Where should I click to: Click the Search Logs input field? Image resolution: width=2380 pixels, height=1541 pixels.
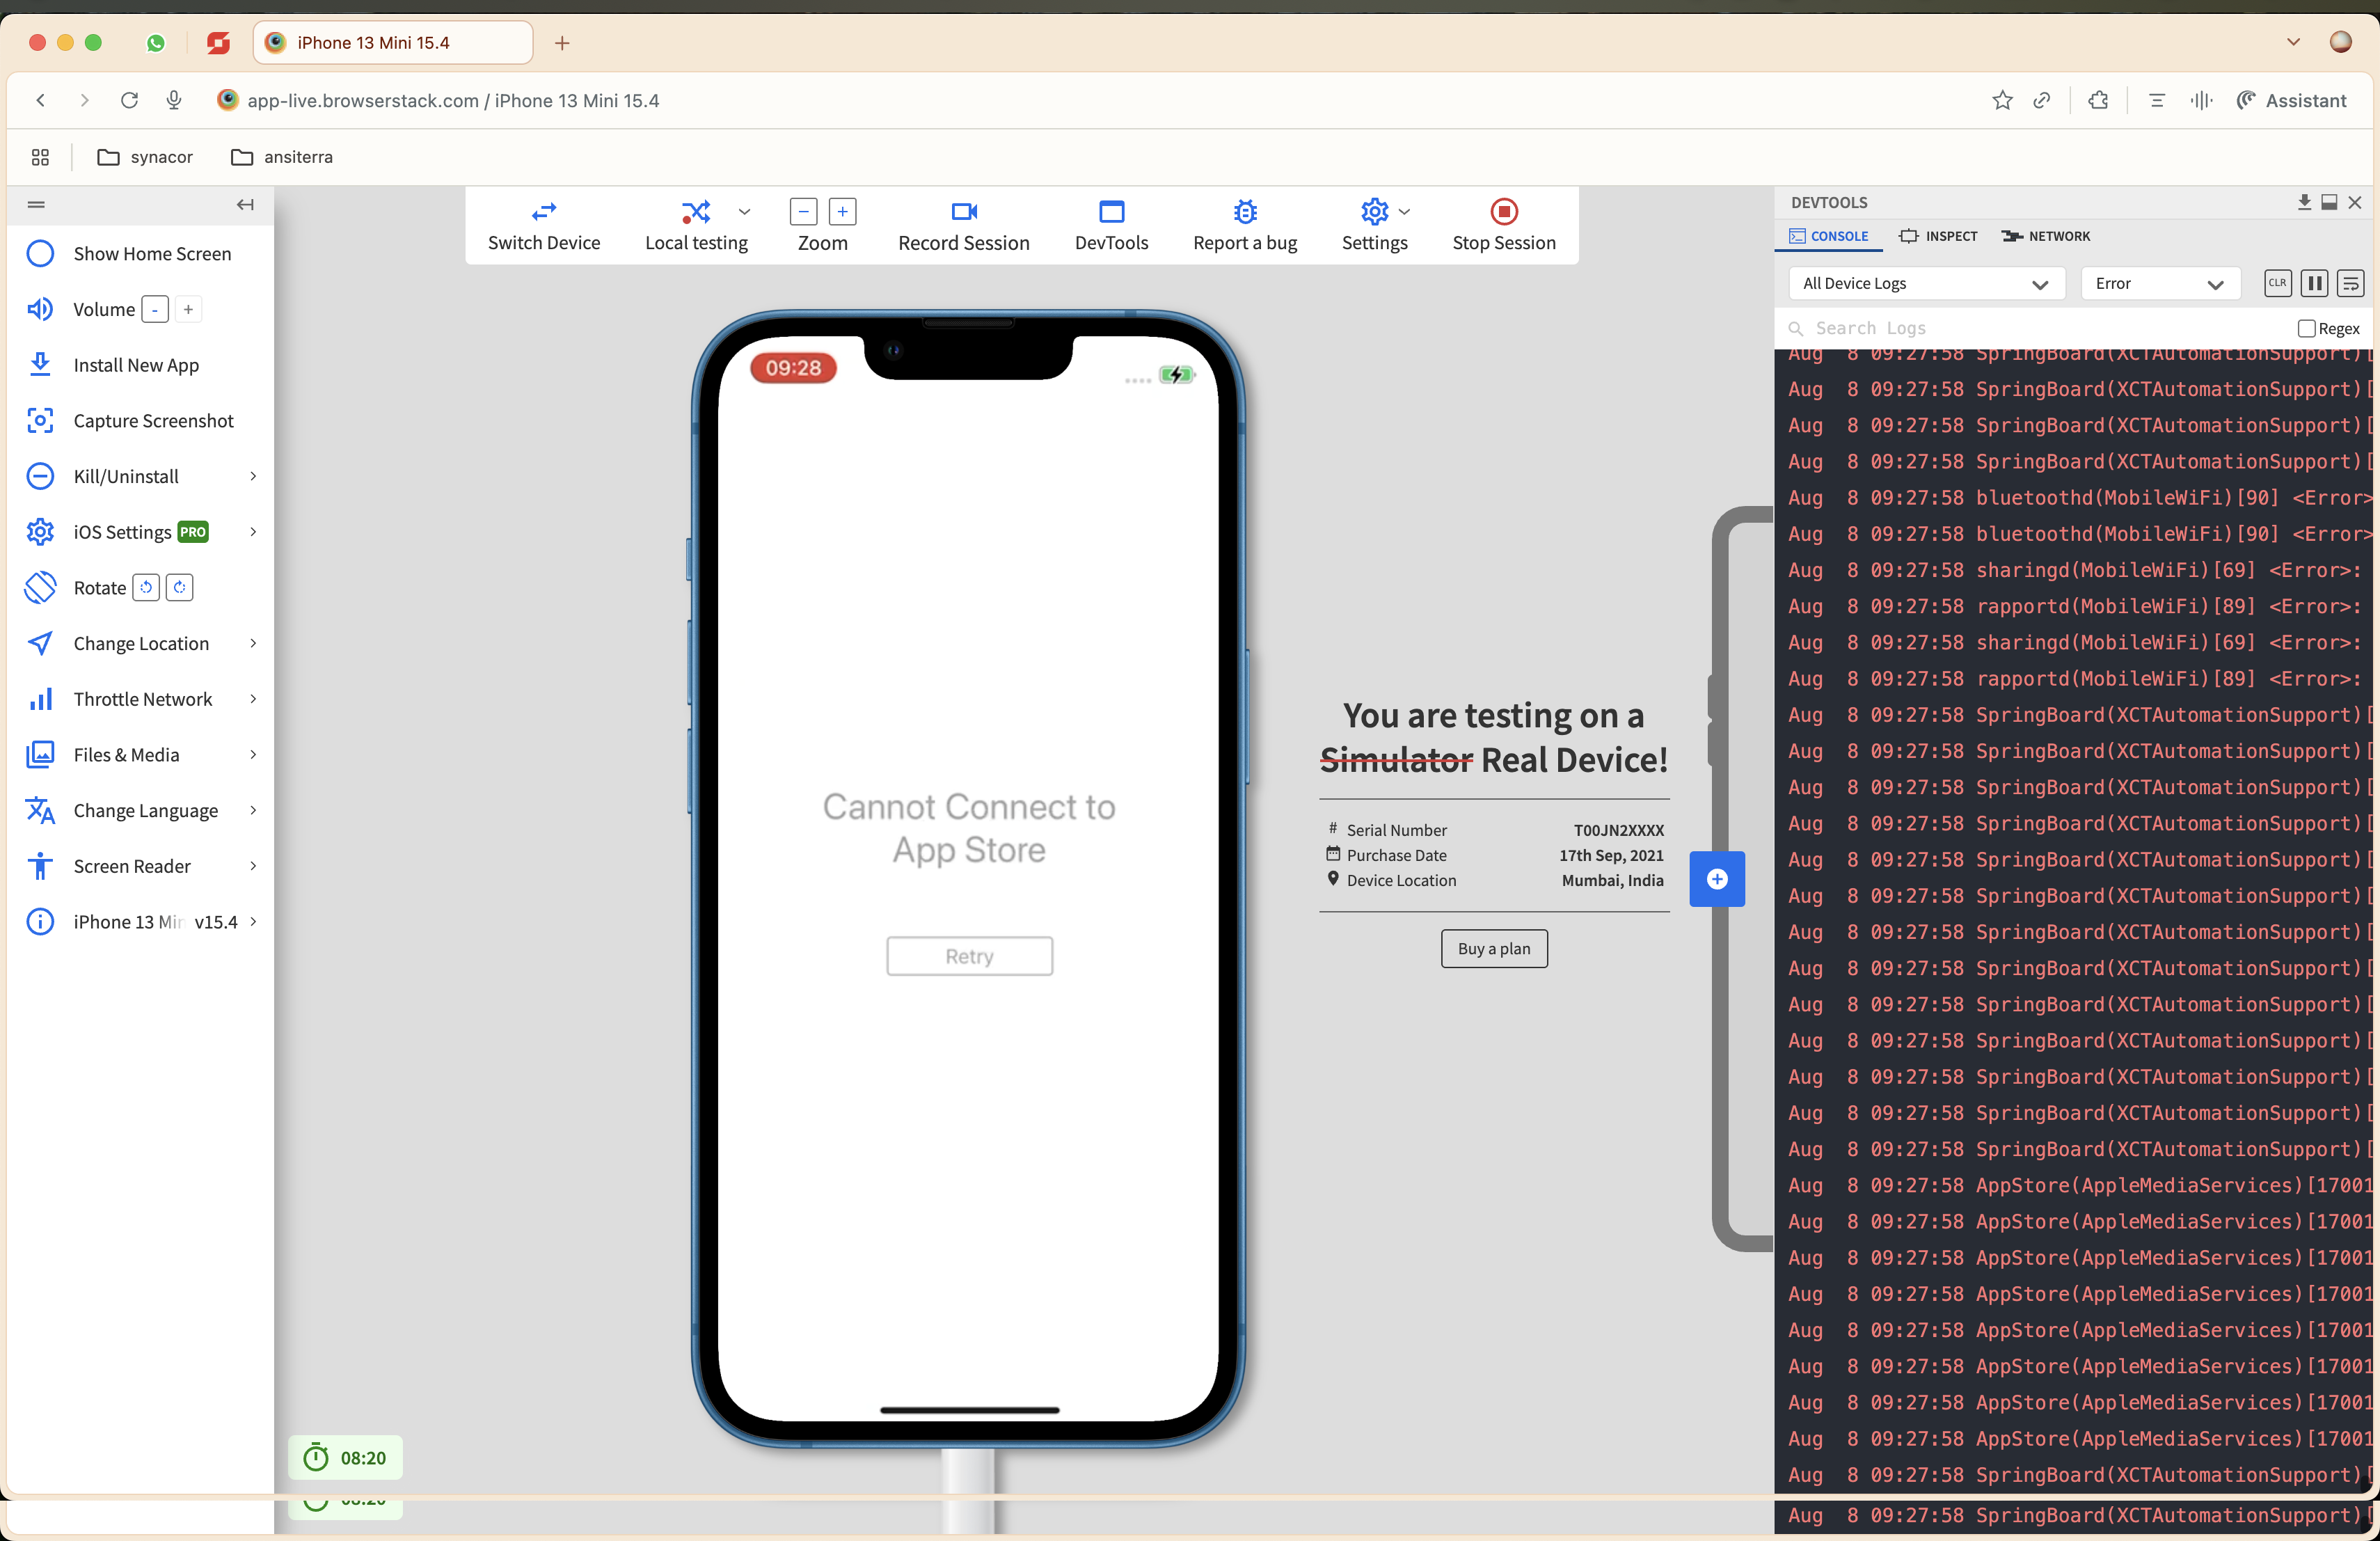2040,328
